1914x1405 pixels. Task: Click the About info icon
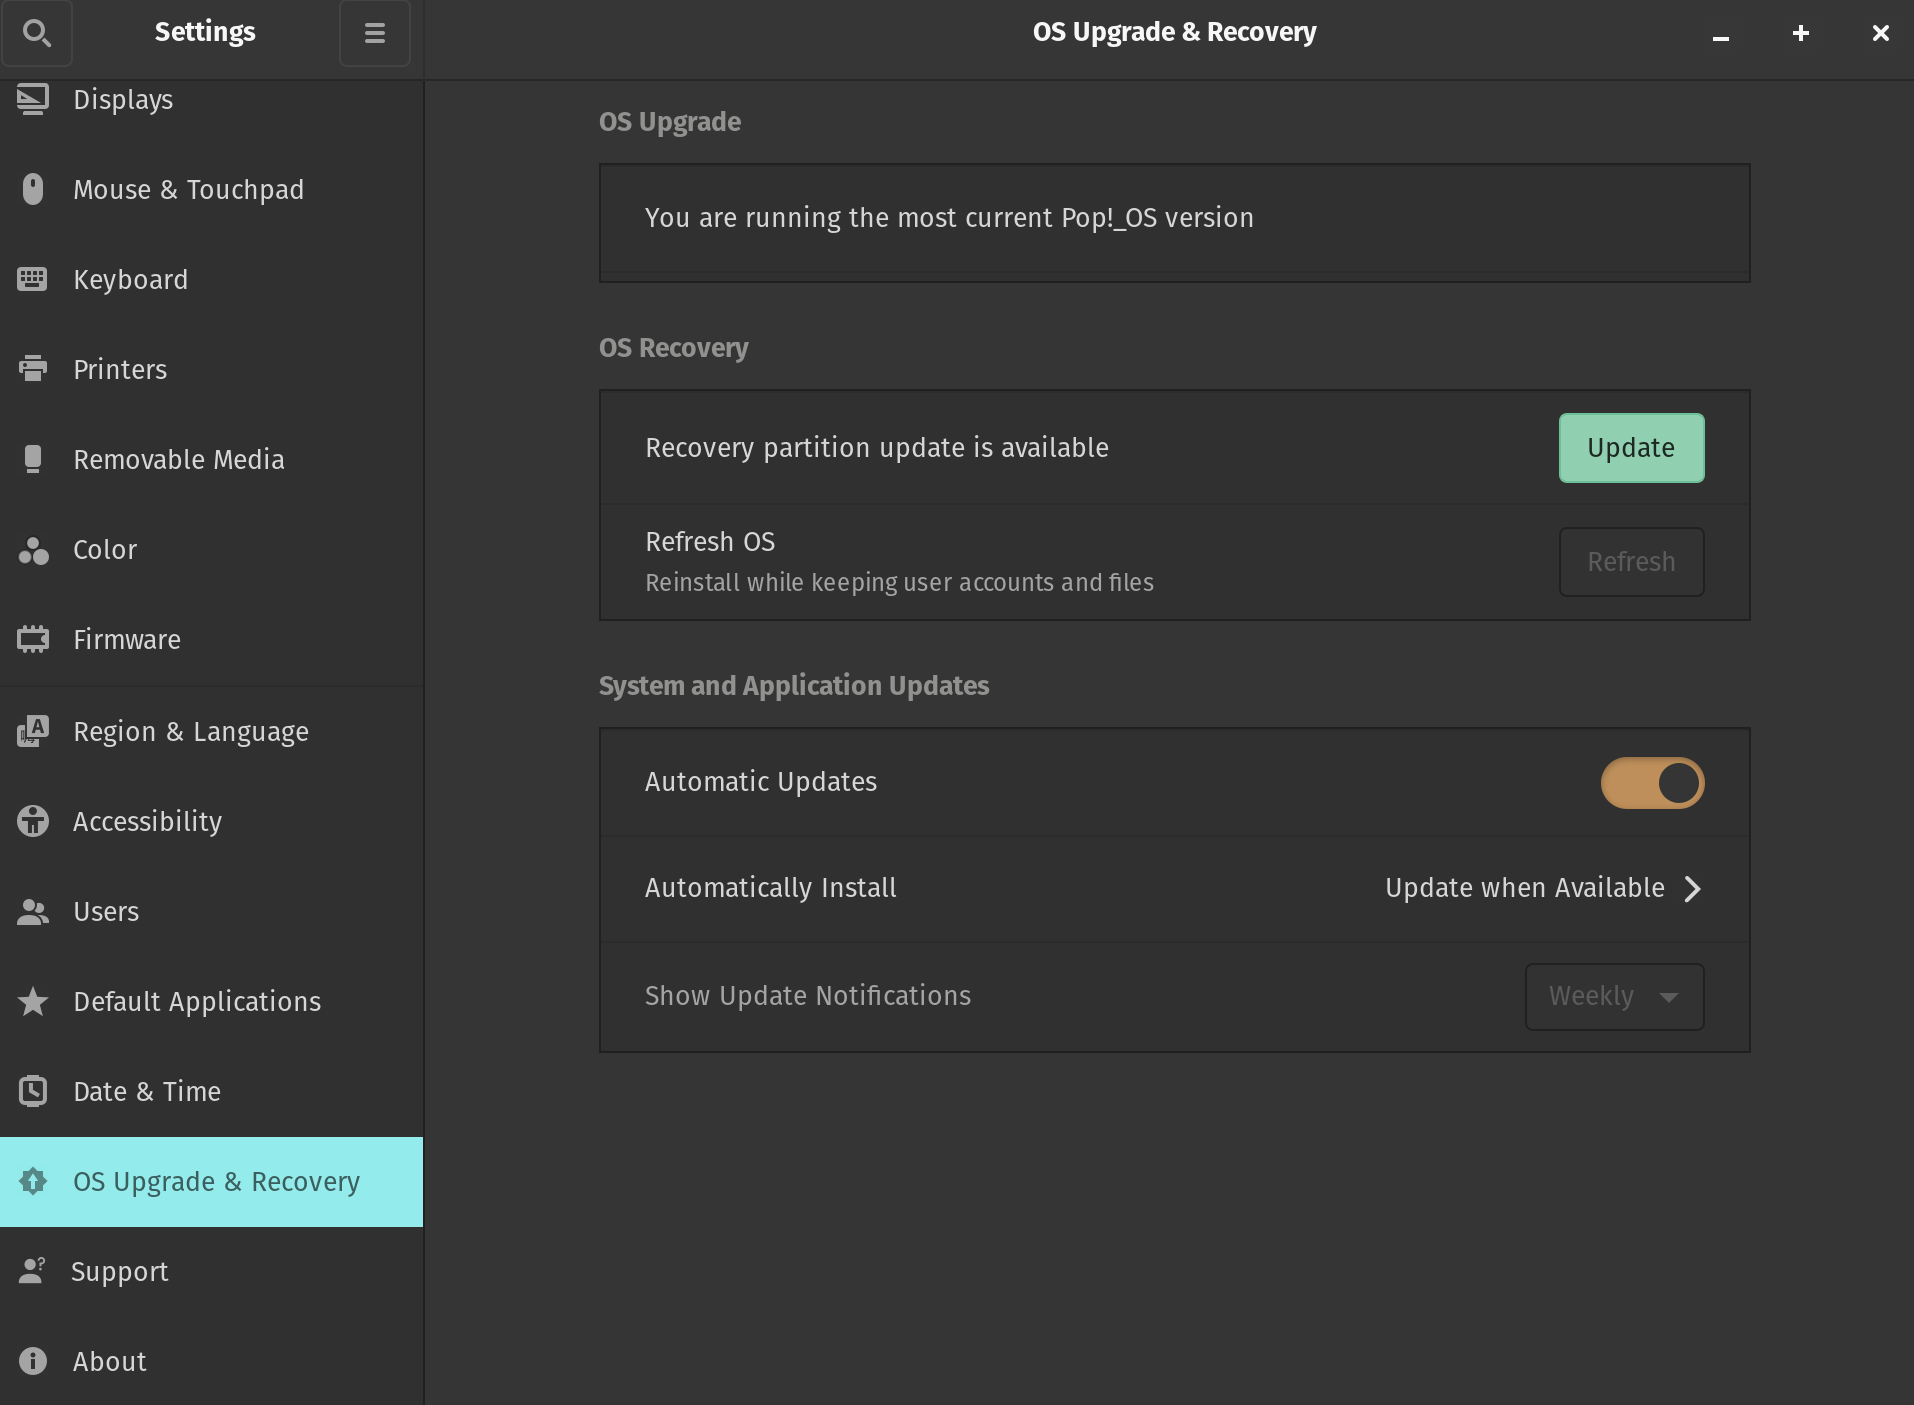point(33,1361)
